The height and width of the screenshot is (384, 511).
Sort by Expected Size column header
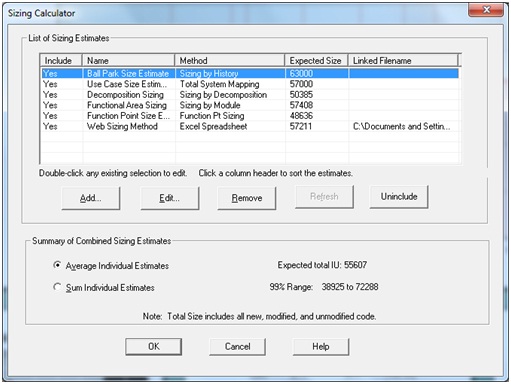[x=316, y=61]
